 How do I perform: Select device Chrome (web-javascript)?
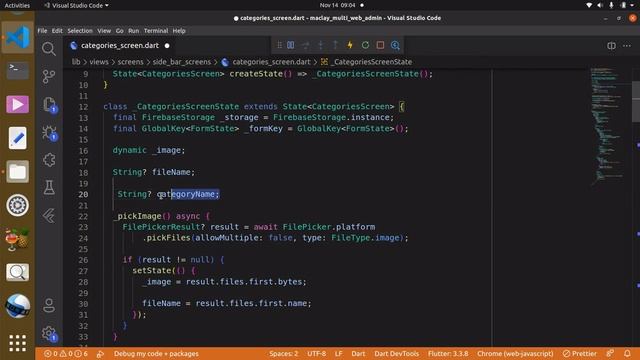(x=515, y=353)
